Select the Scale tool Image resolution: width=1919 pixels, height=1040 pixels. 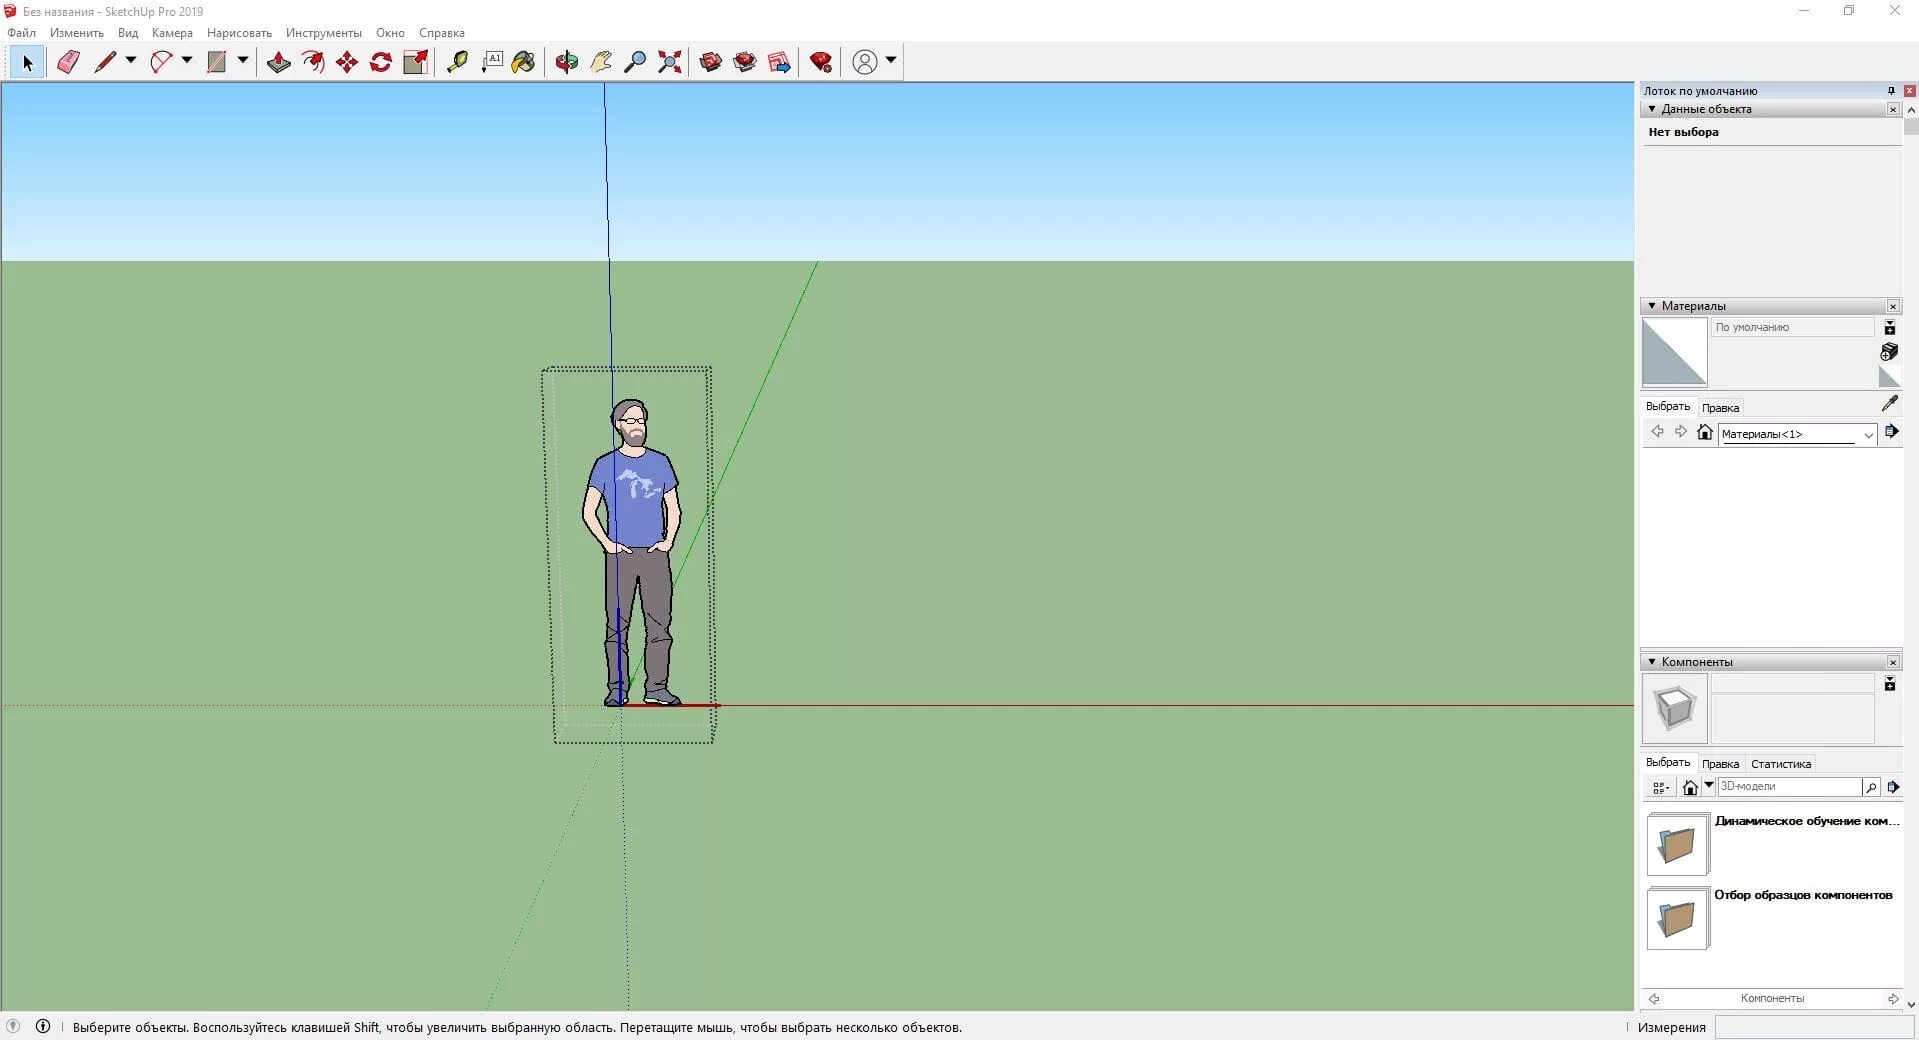(415, 62)
